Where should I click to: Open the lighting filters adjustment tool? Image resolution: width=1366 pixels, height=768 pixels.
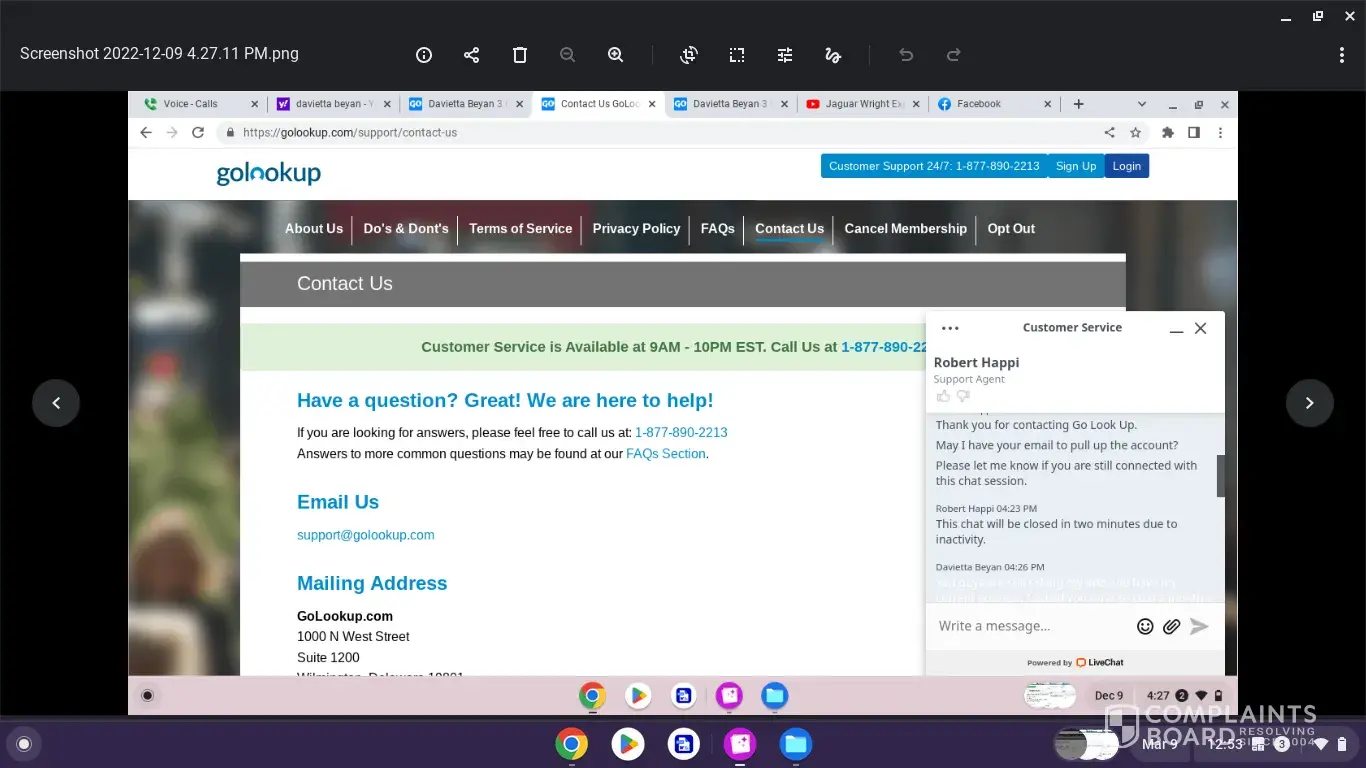(785, 55)
